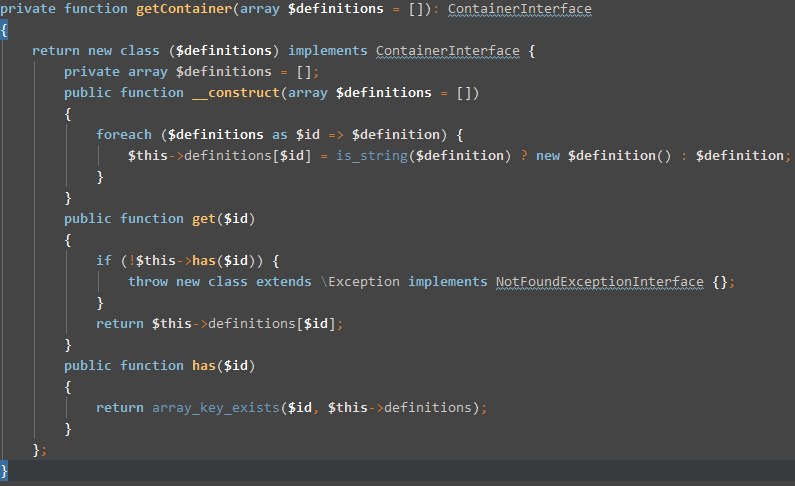Click 'return $this->definitions[$id];' line
This screenshot has height=486, width=795.
tap(220, 324)
